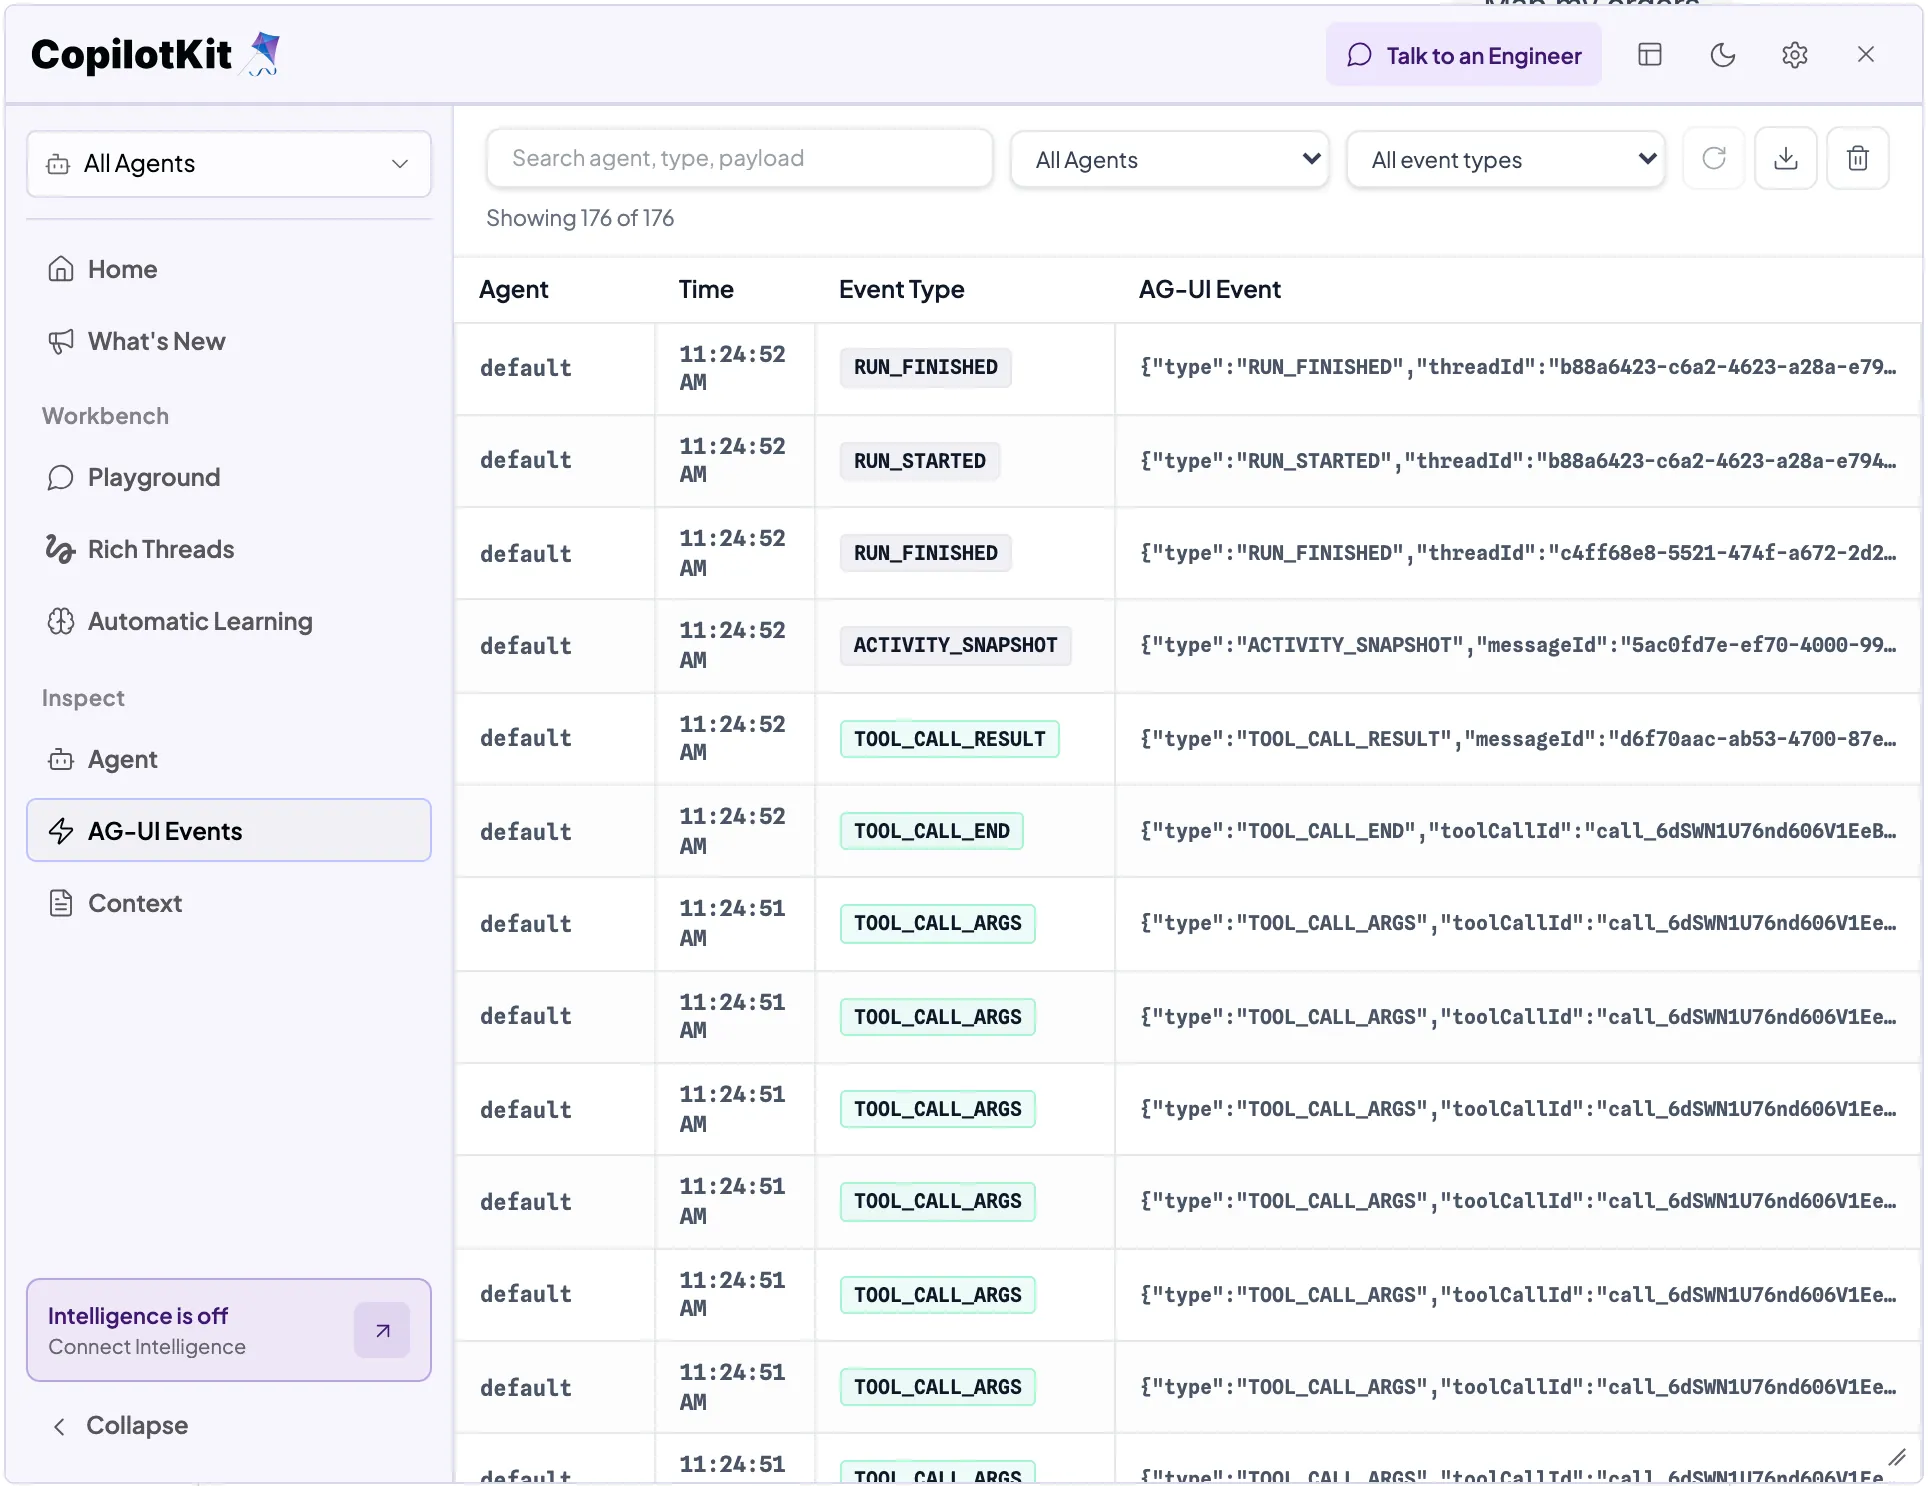Viewport: 1928px width, 1486px height.
Task: Clear events with trash icon
Action: 1858,158
